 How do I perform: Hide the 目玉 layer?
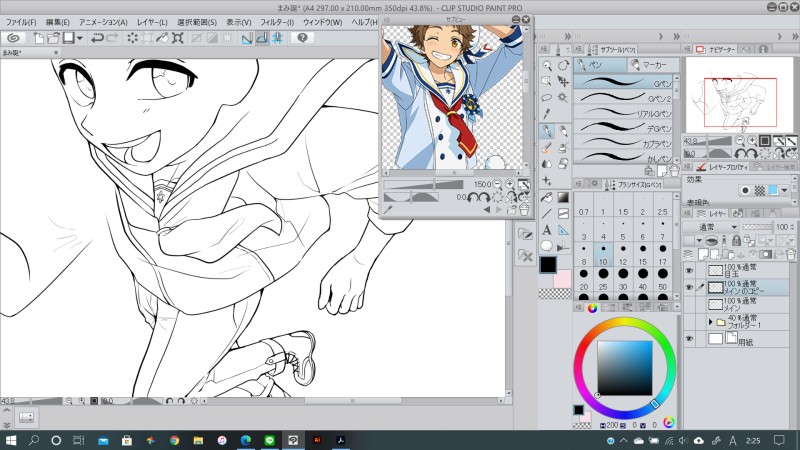[x=689, y=270]
